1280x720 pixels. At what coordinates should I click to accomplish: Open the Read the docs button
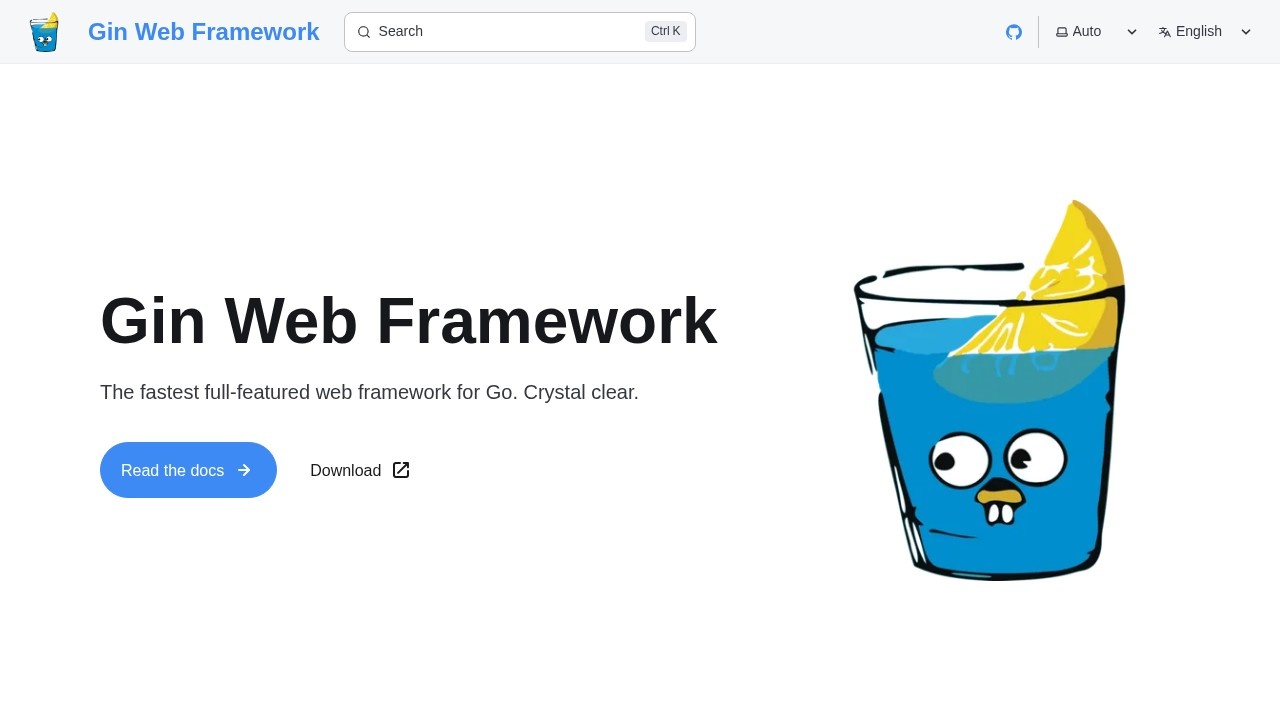click(x=188, y=470)
